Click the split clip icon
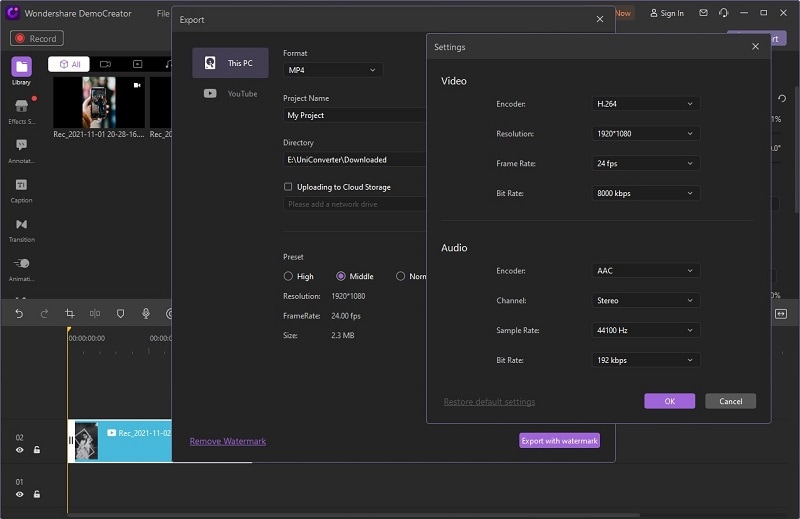The height and width of the screenshot is (519, 800). [x=95, y=313]
